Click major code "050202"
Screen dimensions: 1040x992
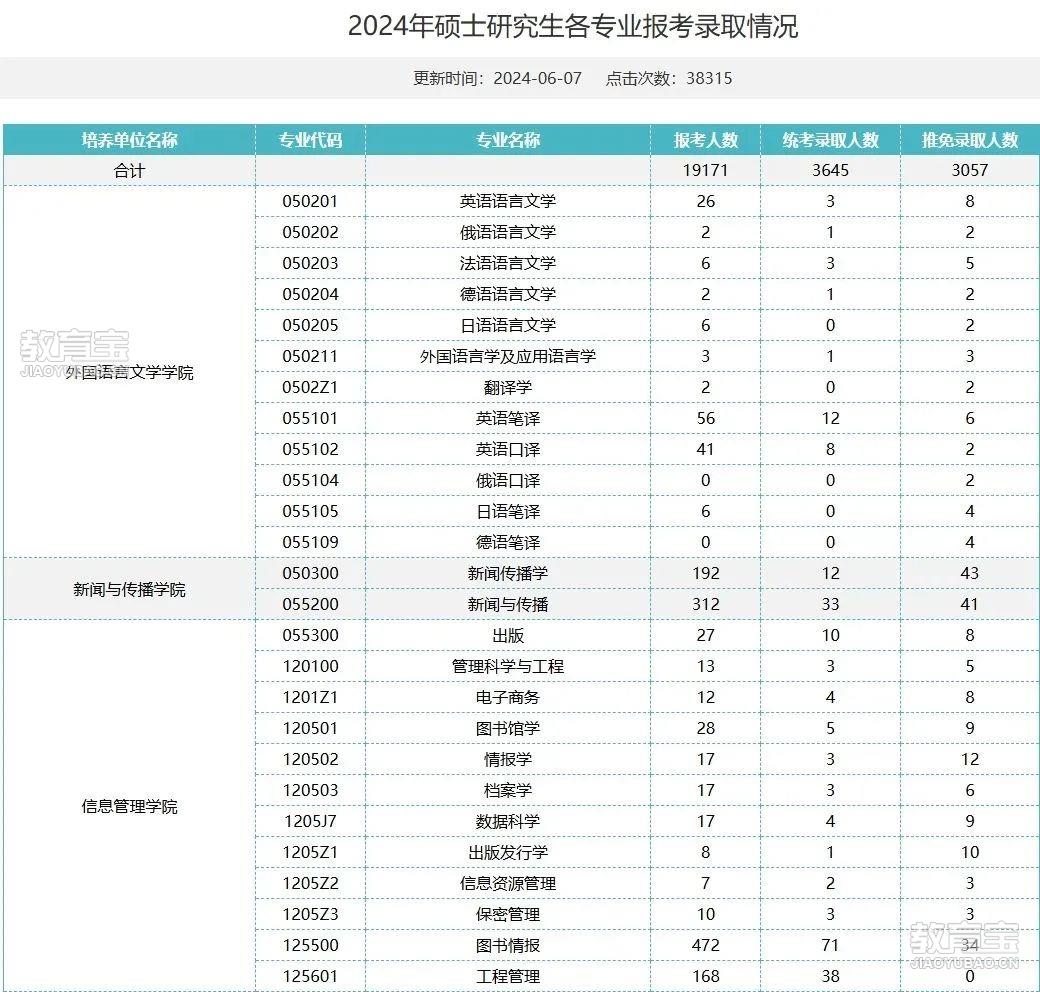click(x=310, y=232)
